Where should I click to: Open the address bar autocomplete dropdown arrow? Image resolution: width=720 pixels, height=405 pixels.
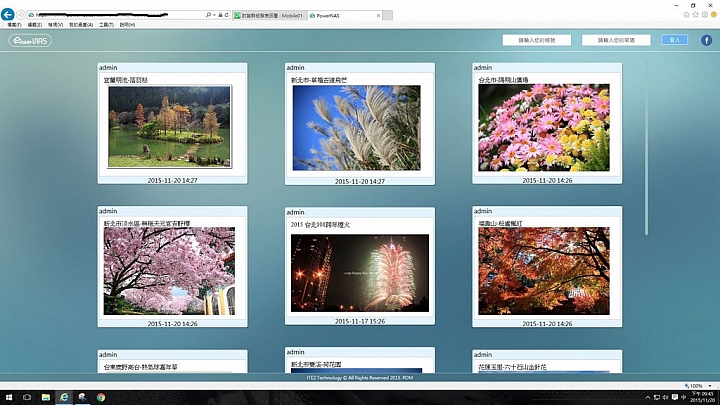click(214, 15)
